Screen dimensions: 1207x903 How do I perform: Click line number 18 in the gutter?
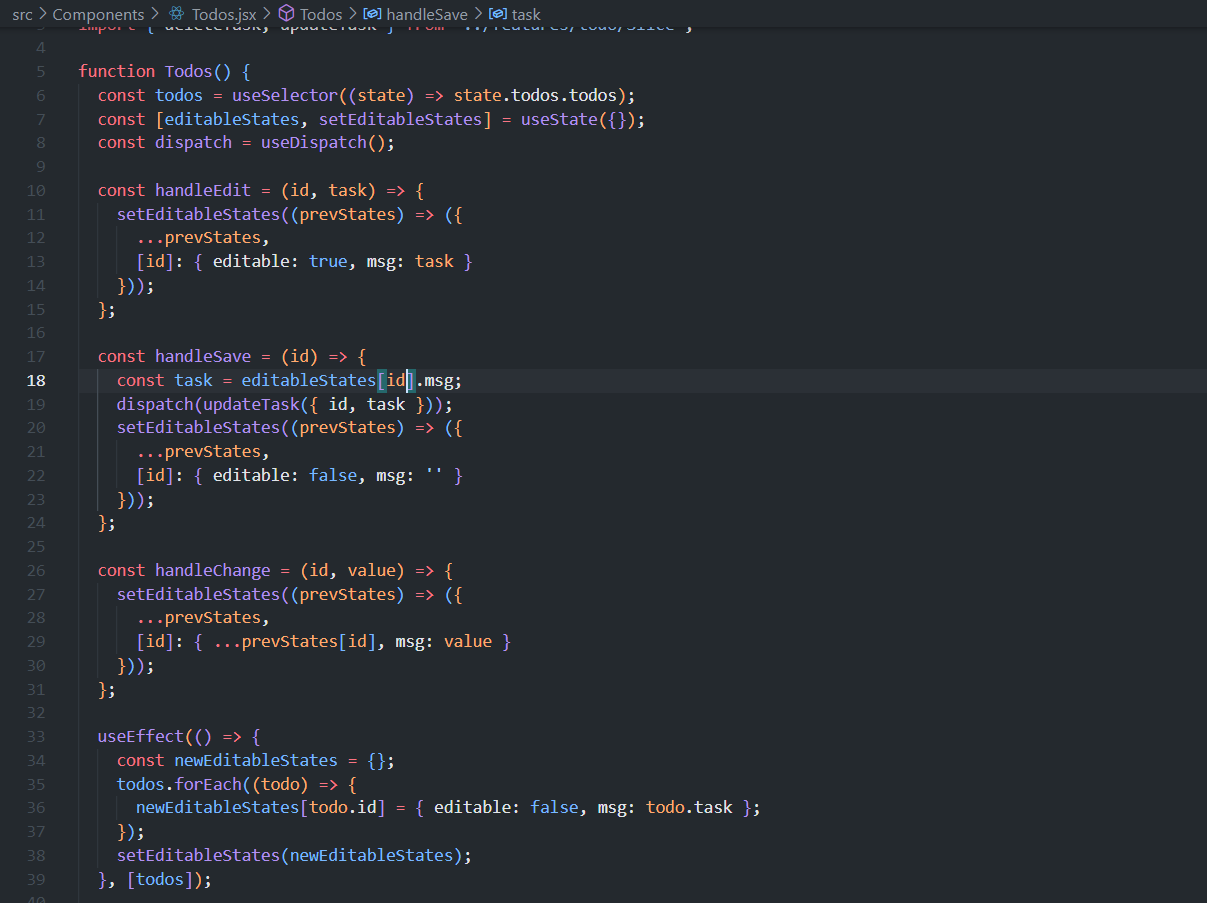click(36, 380)
